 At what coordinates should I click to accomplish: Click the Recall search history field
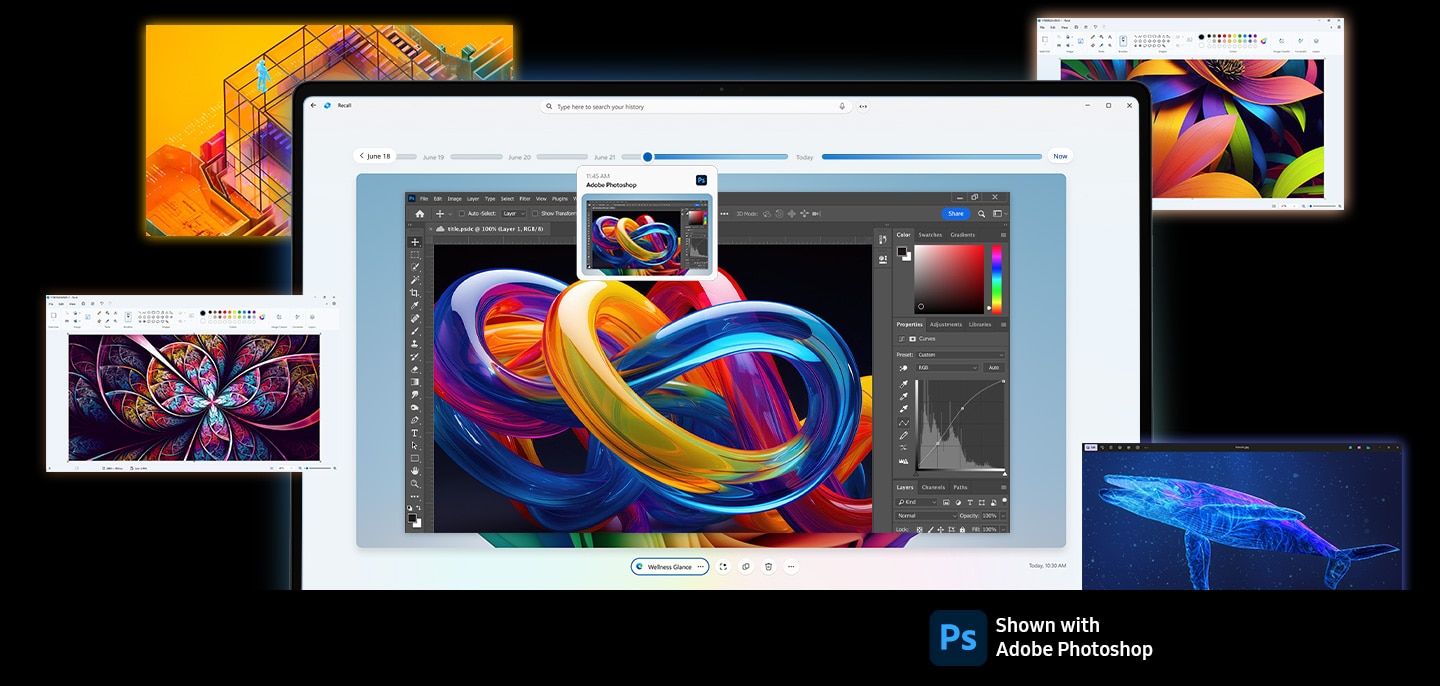point(690,106)
